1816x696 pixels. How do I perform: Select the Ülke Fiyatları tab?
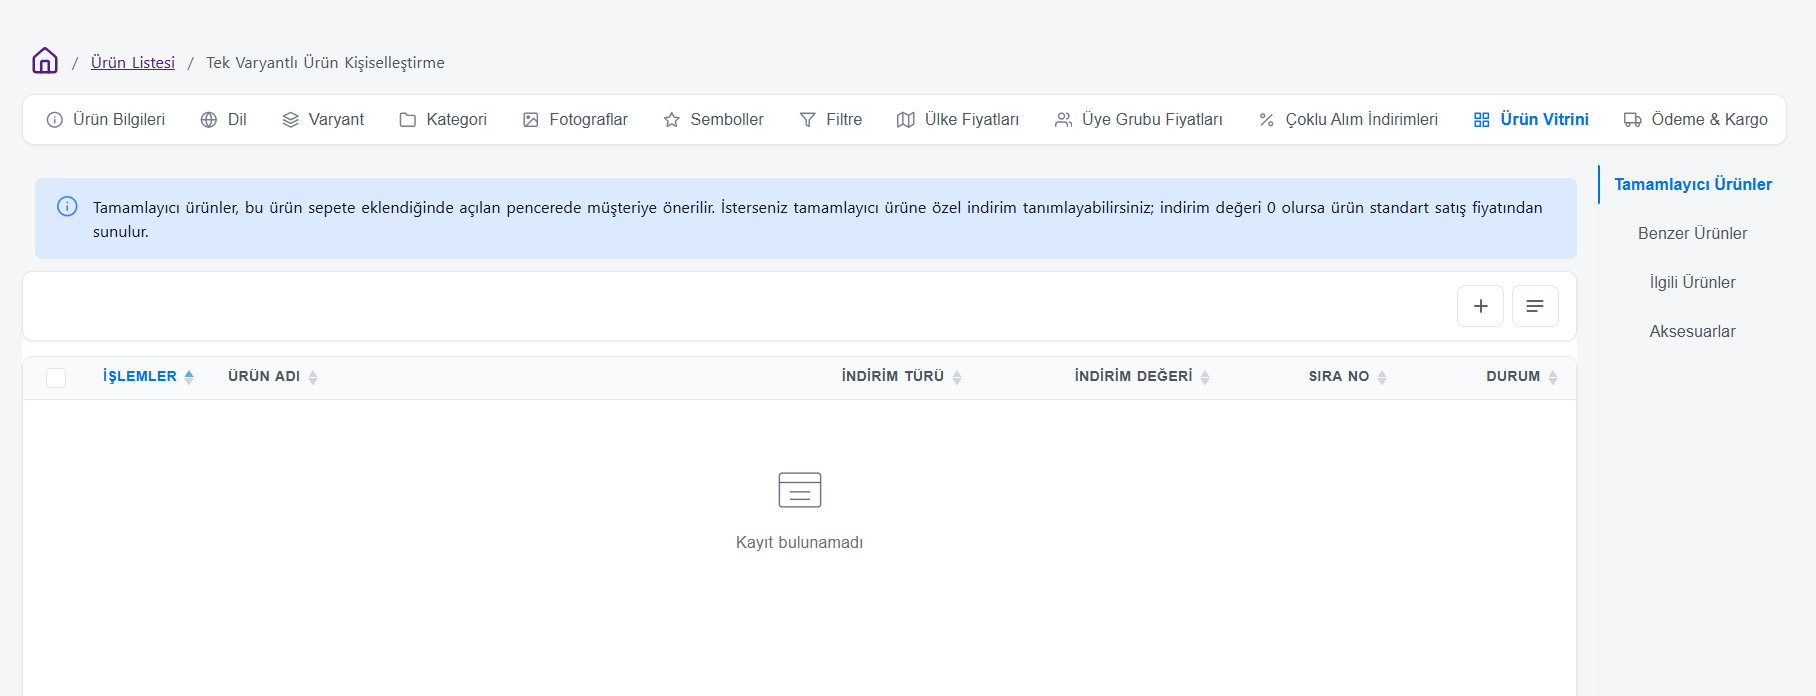click(958, 120)
